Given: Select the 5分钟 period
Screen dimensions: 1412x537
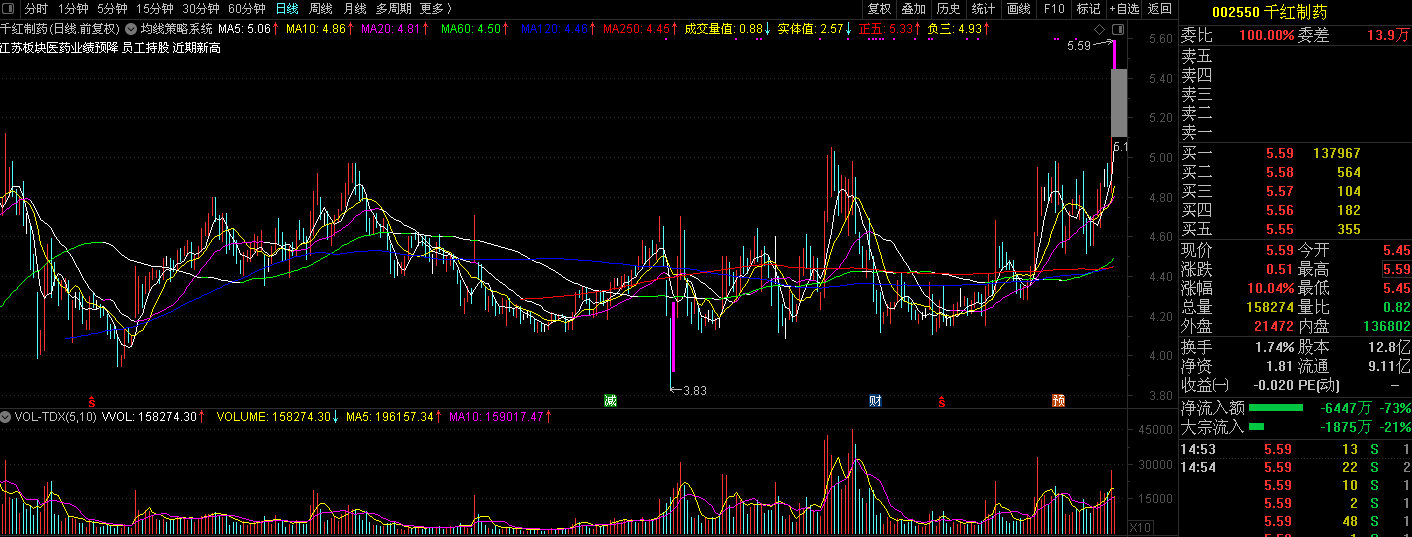Looking at the screenshot, I should click(113, 9).
